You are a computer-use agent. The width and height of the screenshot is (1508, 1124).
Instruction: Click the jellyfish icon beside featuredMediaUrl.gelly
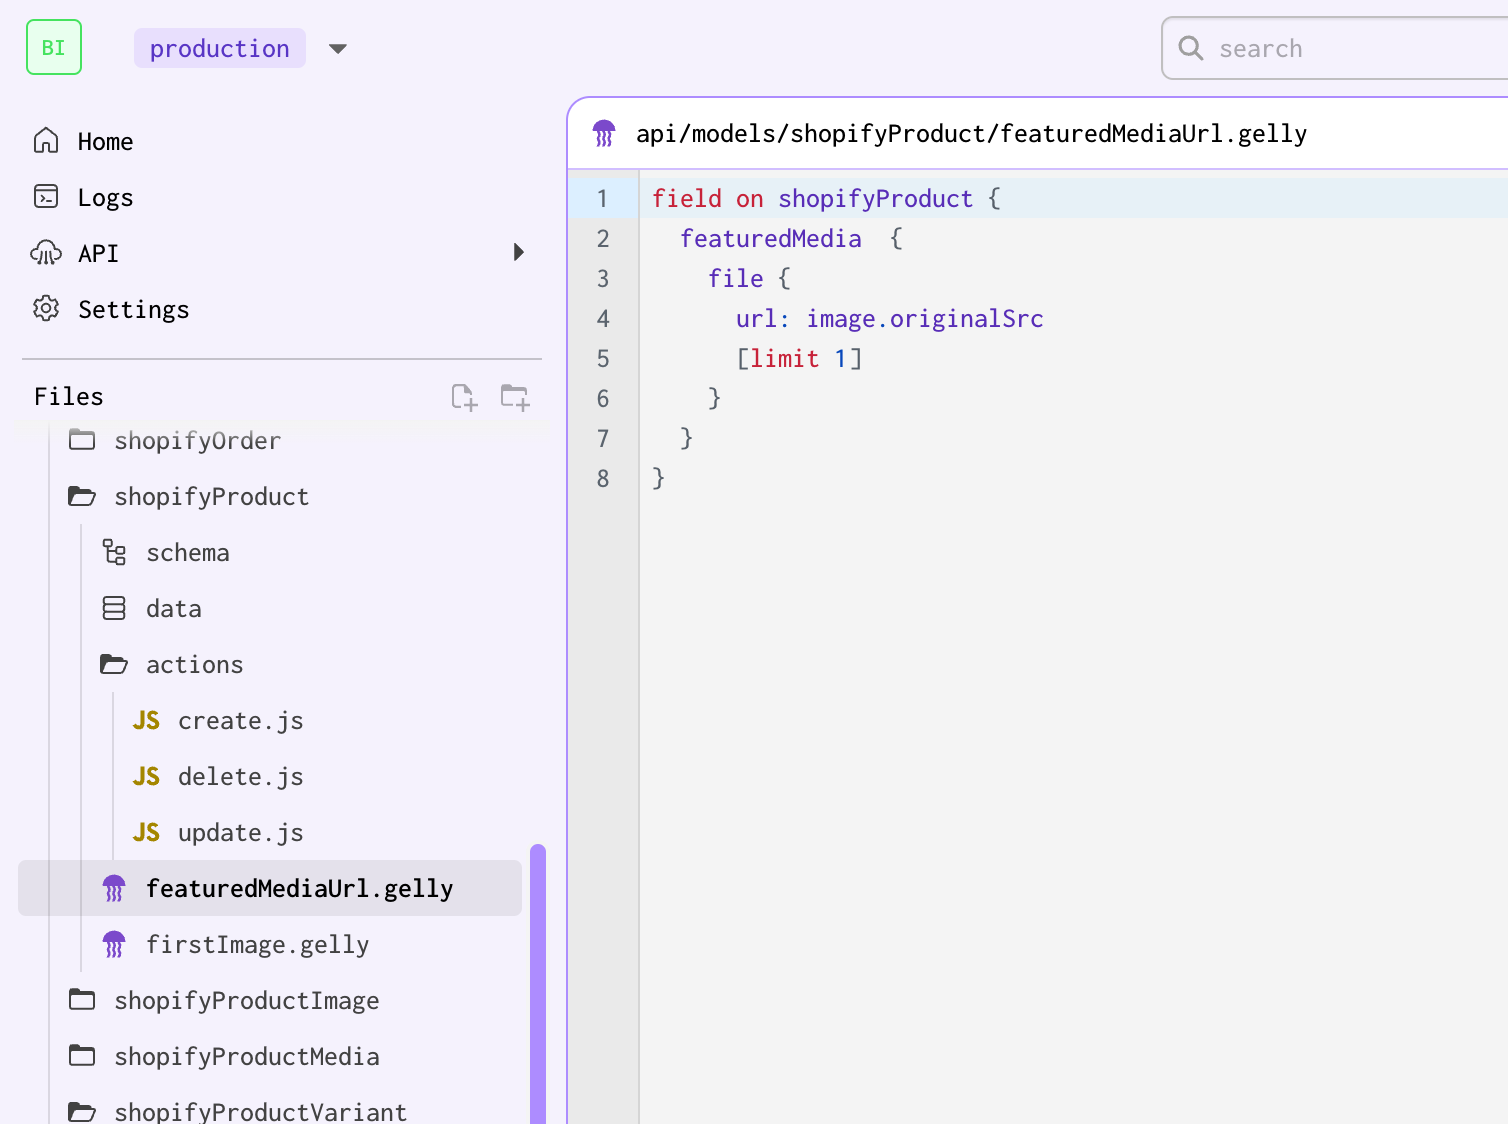113,888
